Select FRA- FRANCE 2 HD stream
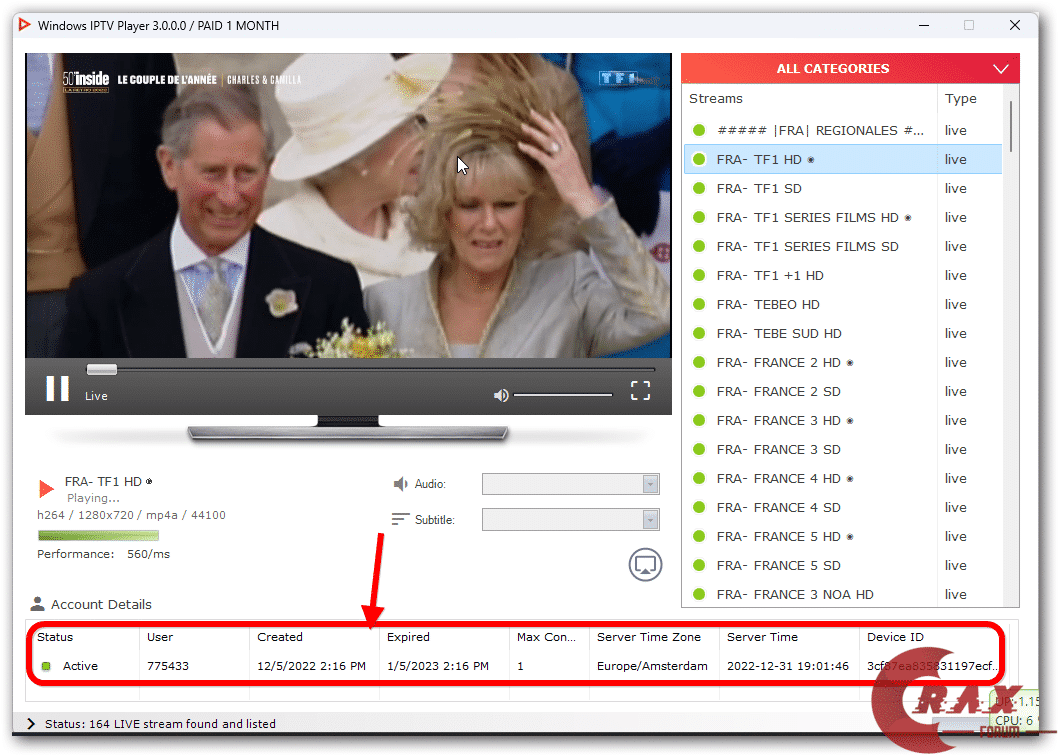 (842, 363)
